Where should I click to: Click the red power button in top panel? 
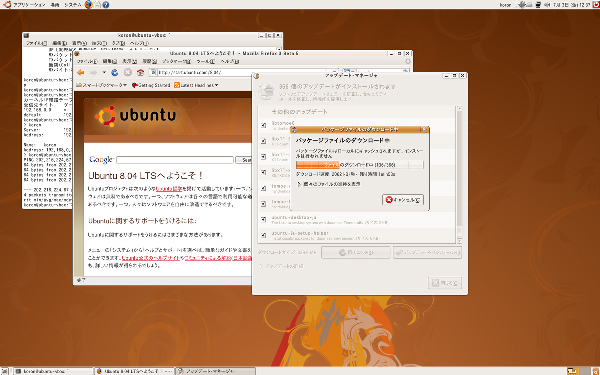coord(595,5)
